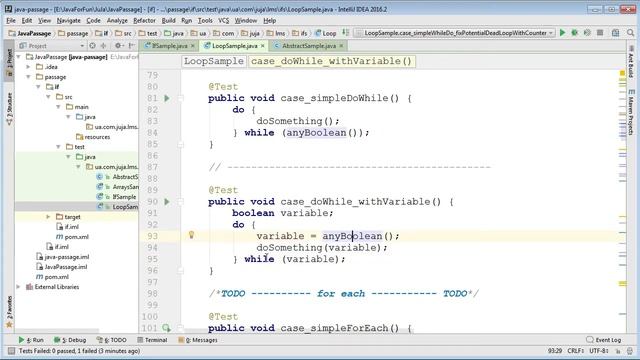The height and width of the screenshot is (360, 640).
Task: Expand External Libraries node
Action: [18, 287]
